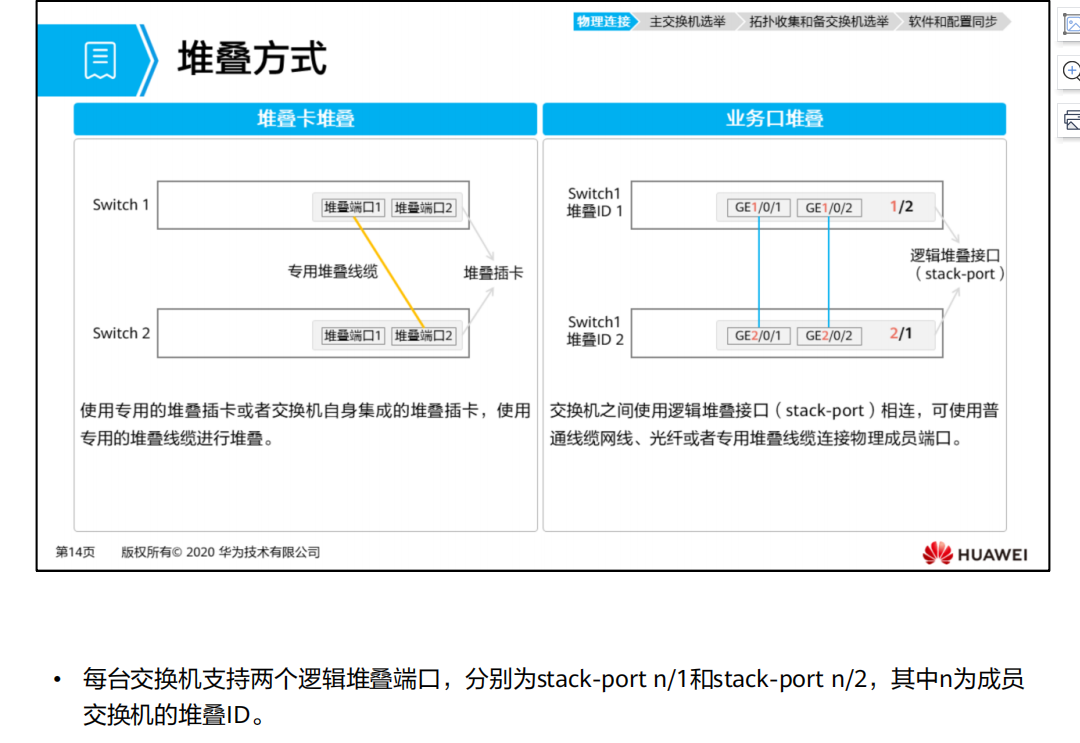Click the multi-image gallery icon
This screenshot has height=743, width=1080.
coord(1072,121)
